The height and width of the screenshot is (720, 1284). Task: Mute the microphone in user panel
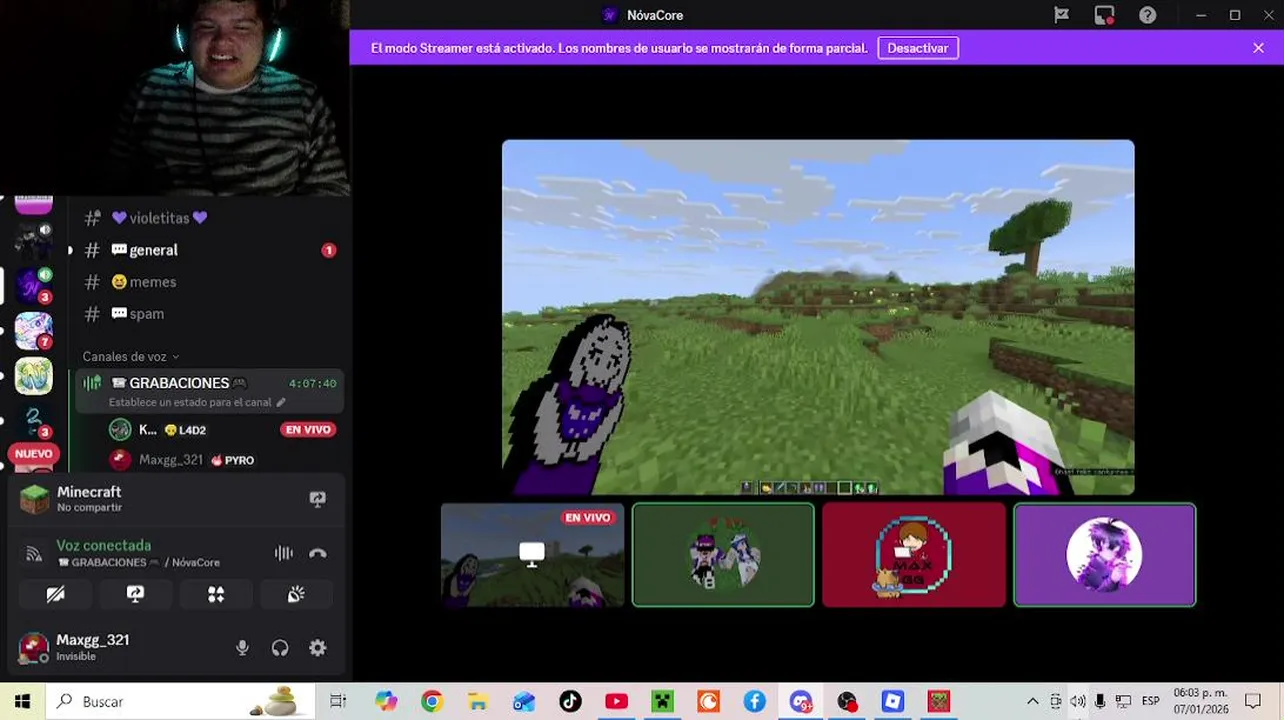242,648
